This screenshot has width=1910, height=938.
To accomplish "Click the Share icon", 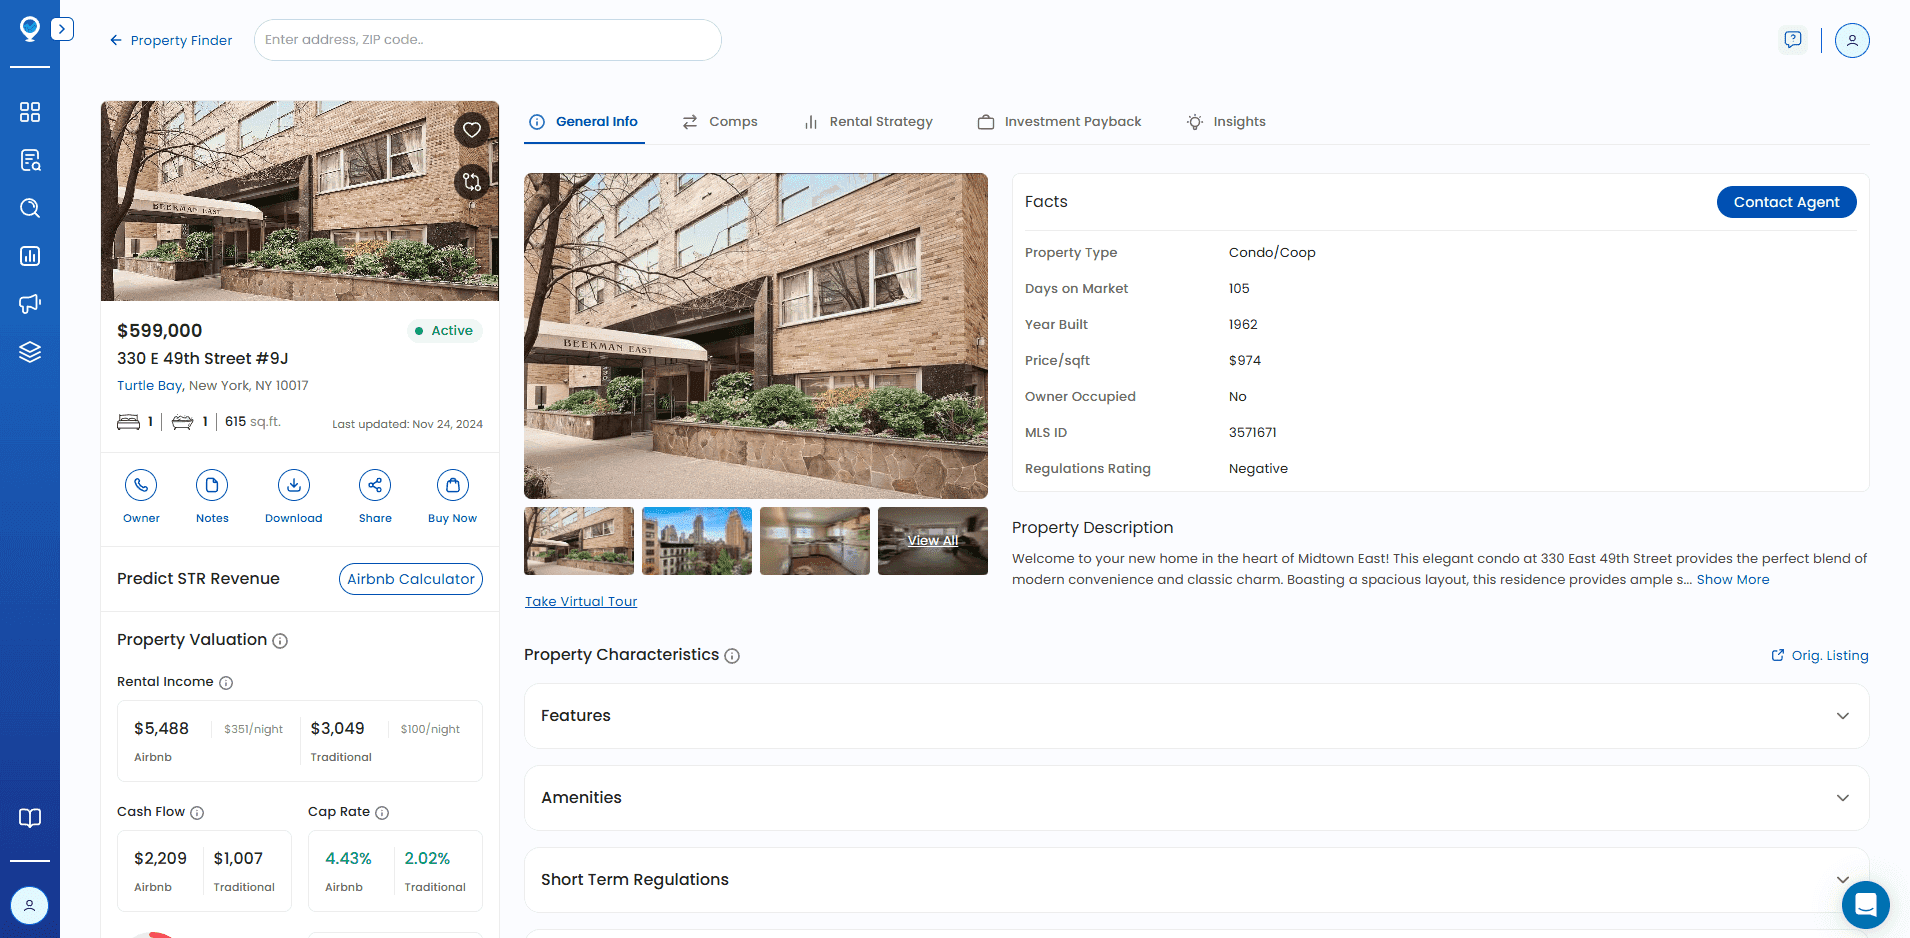I will point(375,485).
